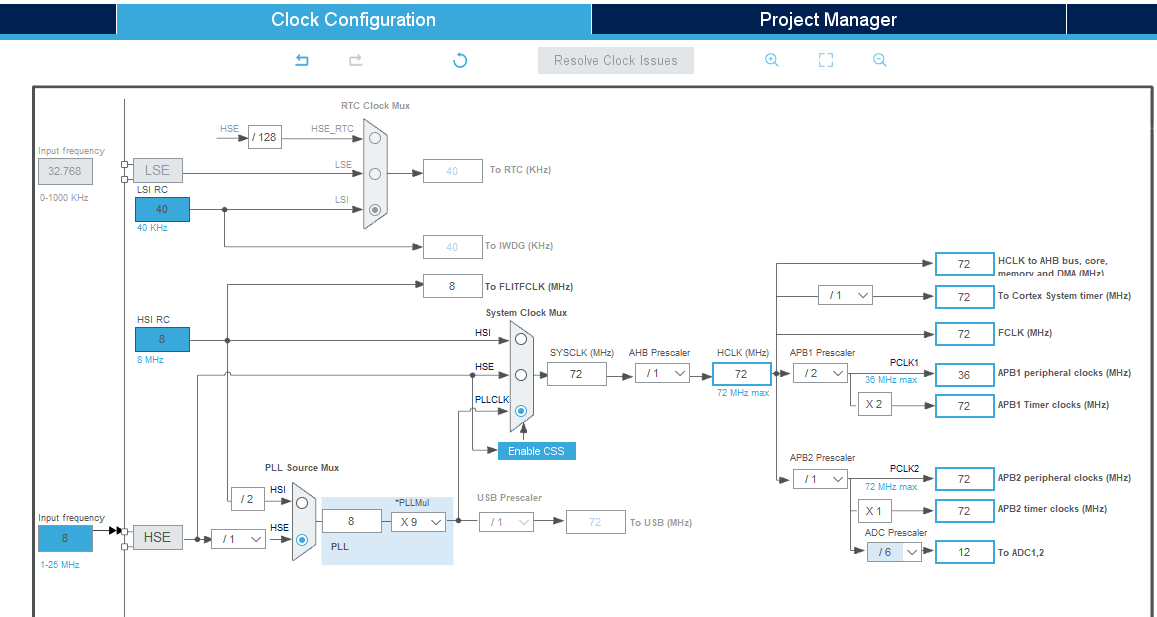This screenshot has height=617, width=1157.
Task: Select LSI in RTC Clock Mux
Action: pyautogui.click(x=375, y=210)
